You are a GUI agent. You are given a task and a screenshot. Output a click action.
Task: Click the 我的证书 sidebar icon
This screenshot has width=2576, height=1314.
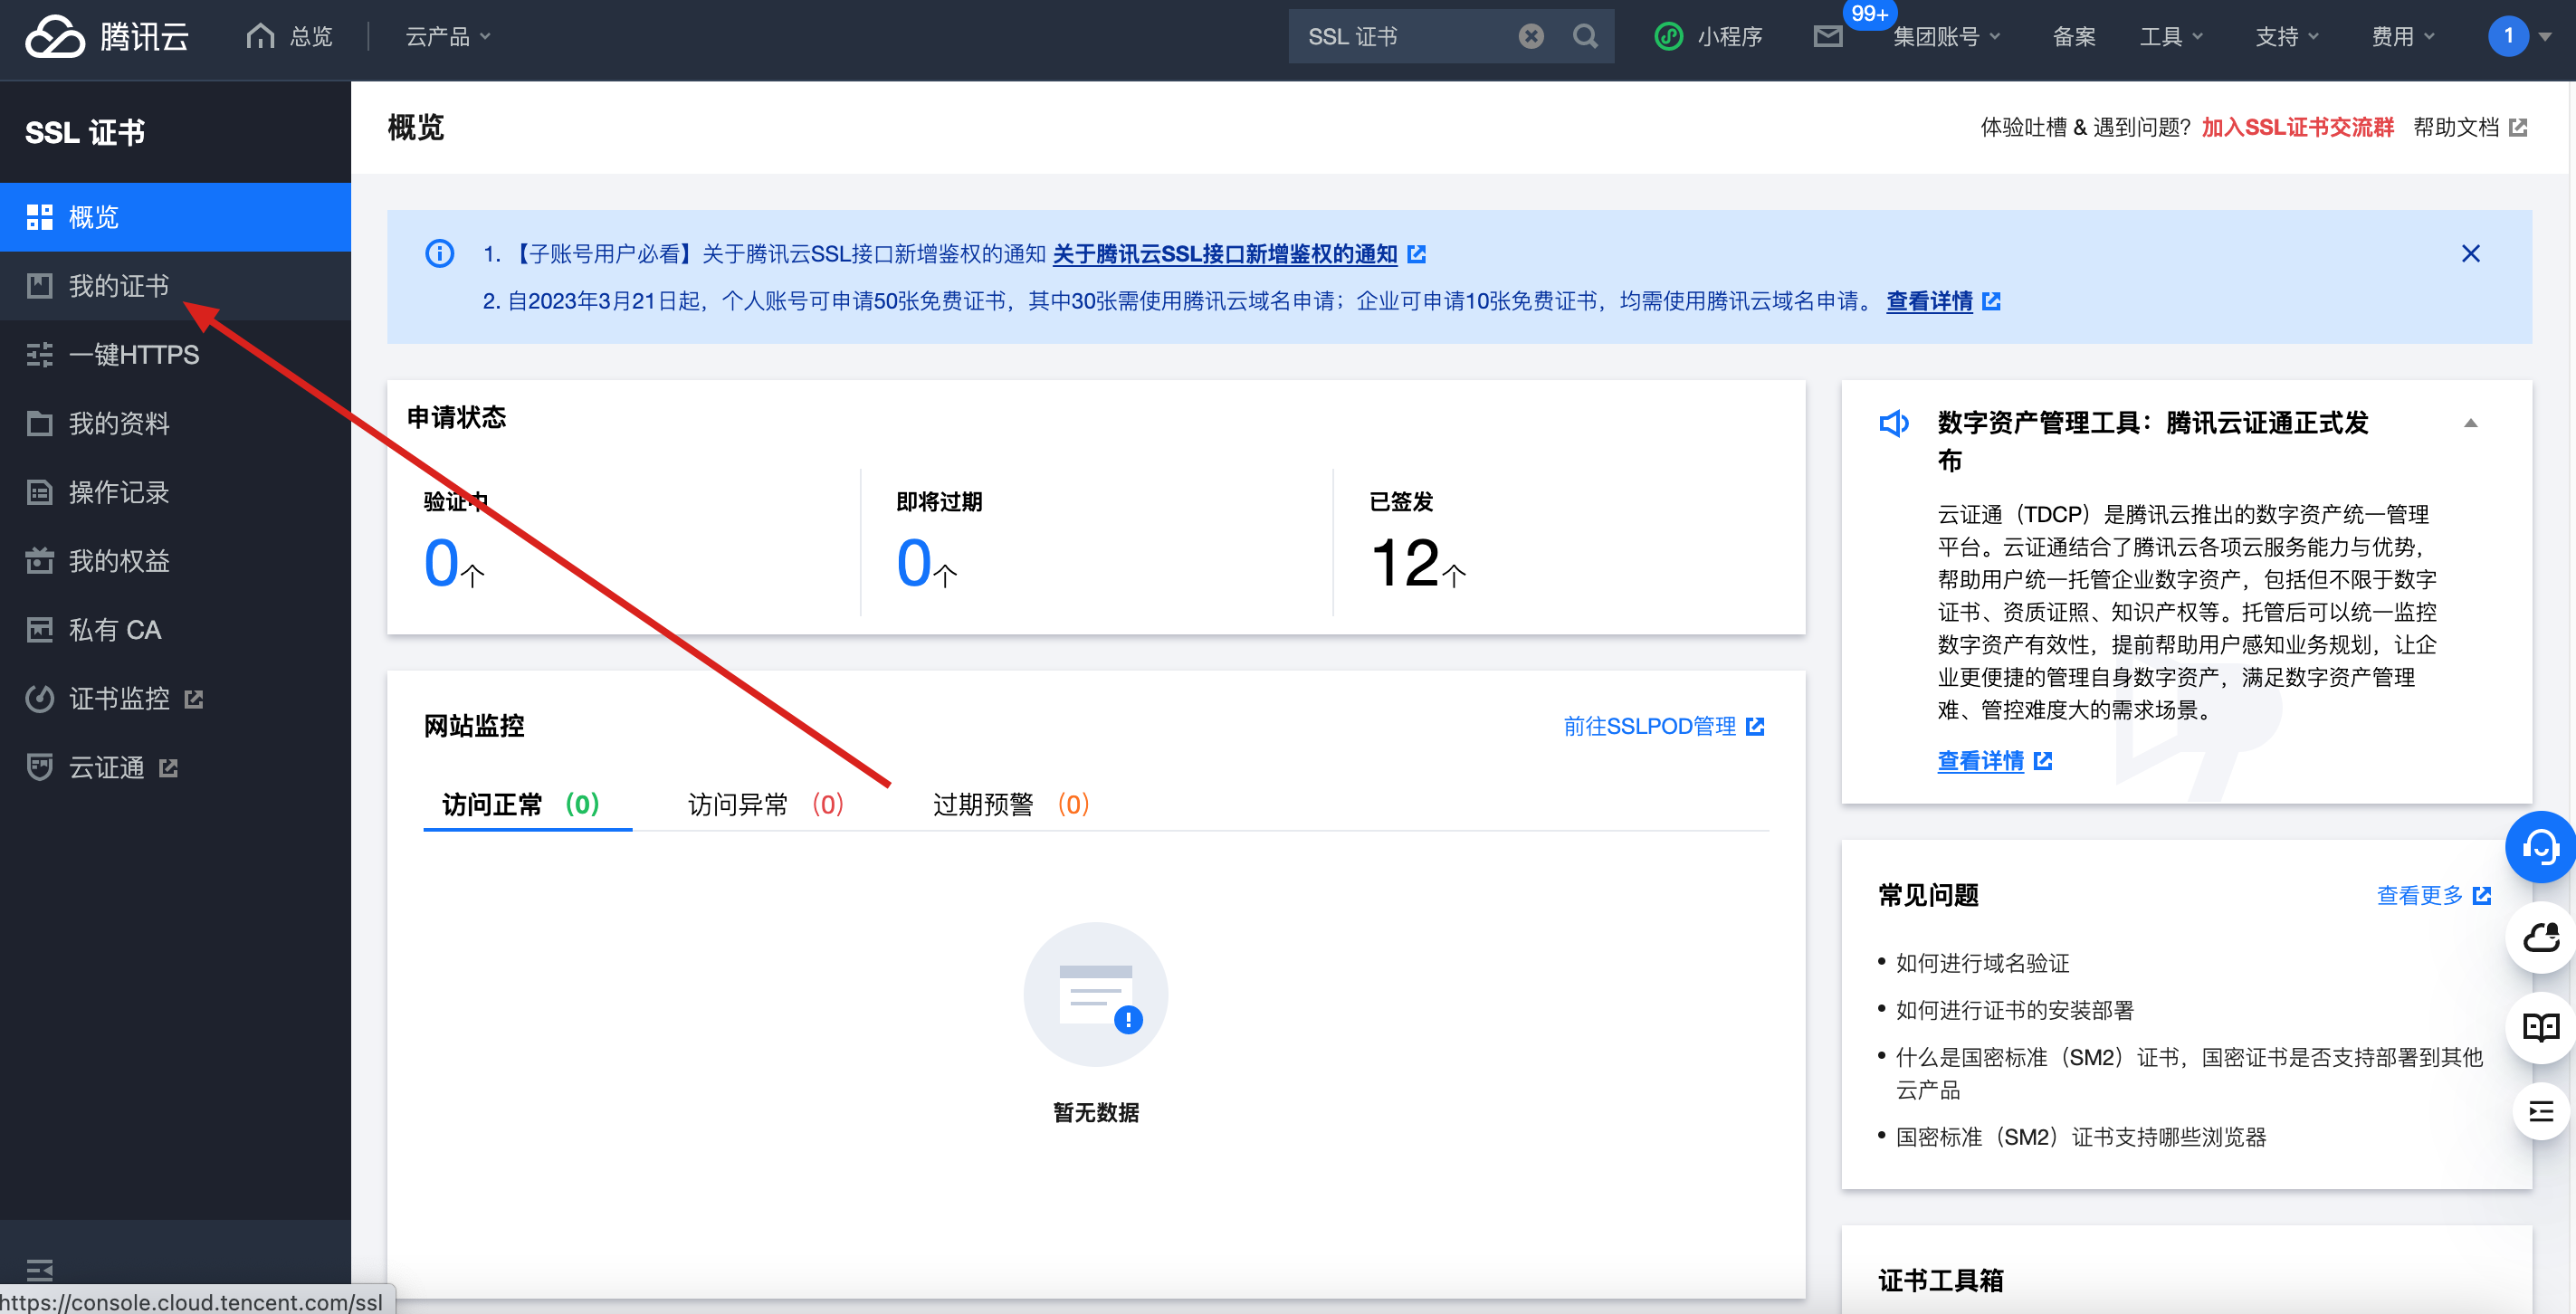pyautogui.click(x=40, y=286)
